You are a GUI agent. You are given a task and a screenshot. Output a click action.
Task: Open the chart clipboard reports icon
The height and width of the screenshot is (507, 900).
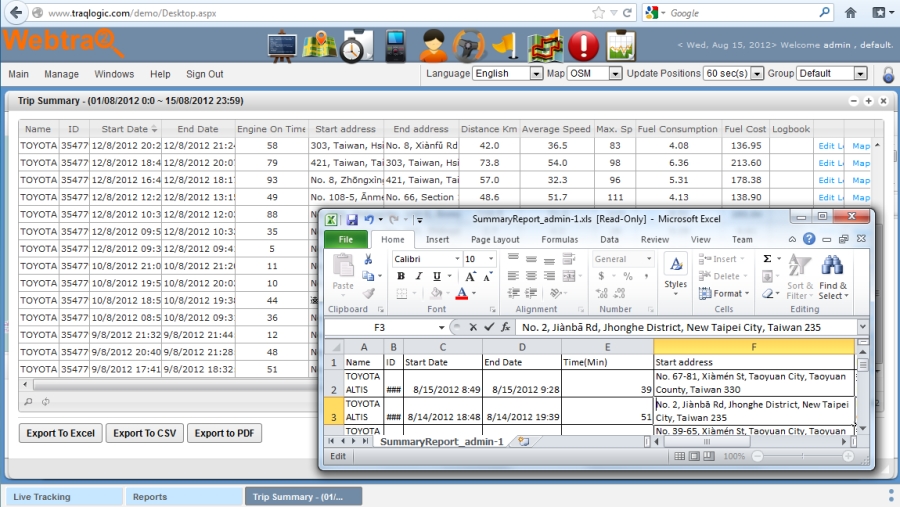(621, 45)
